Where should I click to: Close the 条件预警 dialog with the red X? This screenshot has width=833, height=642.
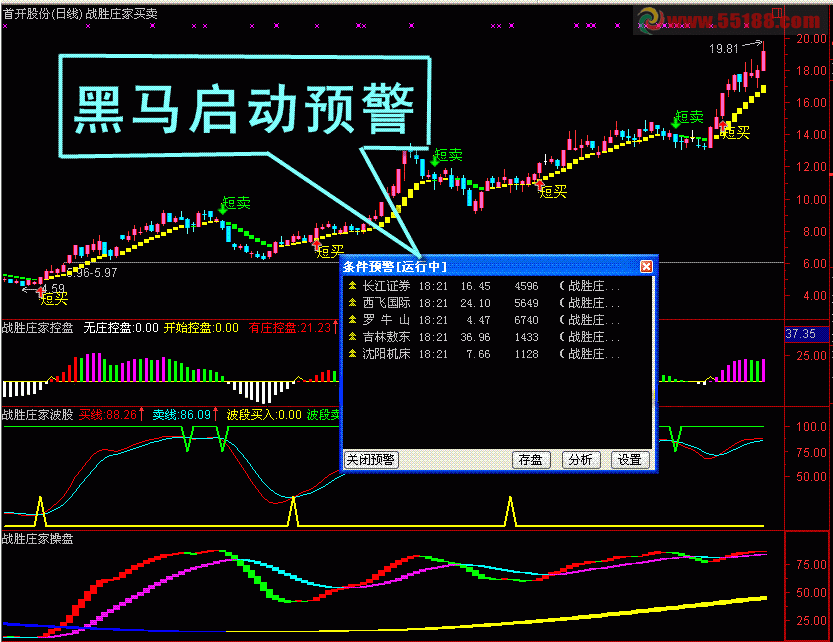pyautogui.click(x=646, y=266)
